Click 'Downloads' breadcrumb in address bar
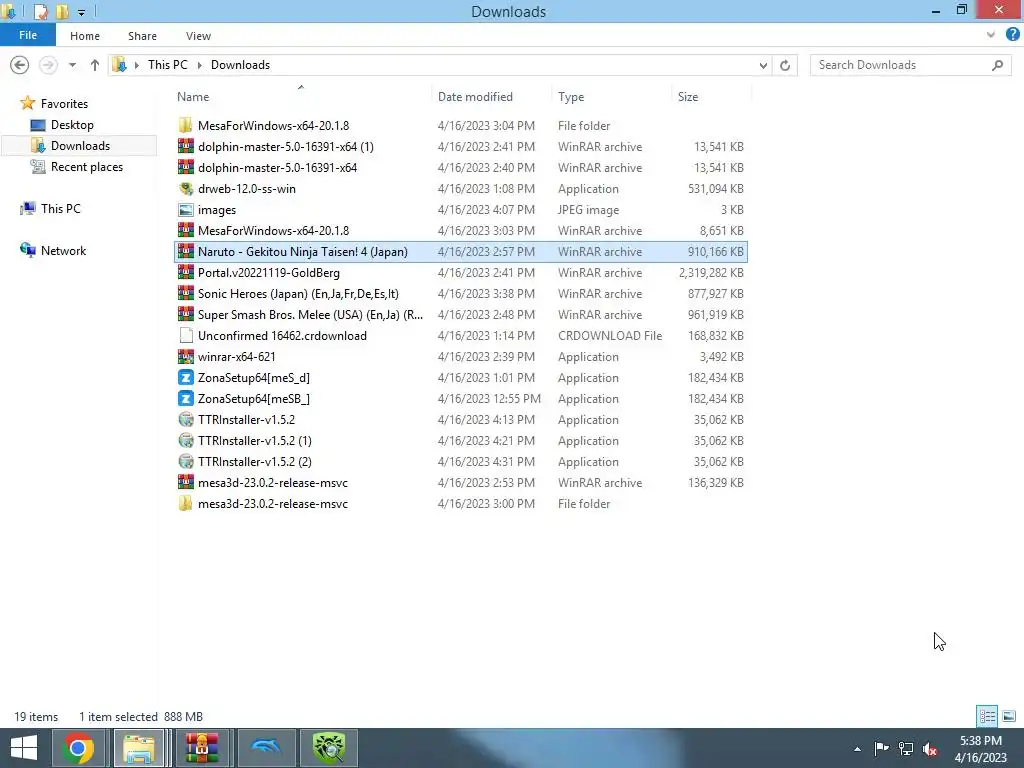The width and height of the screenshot is (1024, 768). click(240, 65)
